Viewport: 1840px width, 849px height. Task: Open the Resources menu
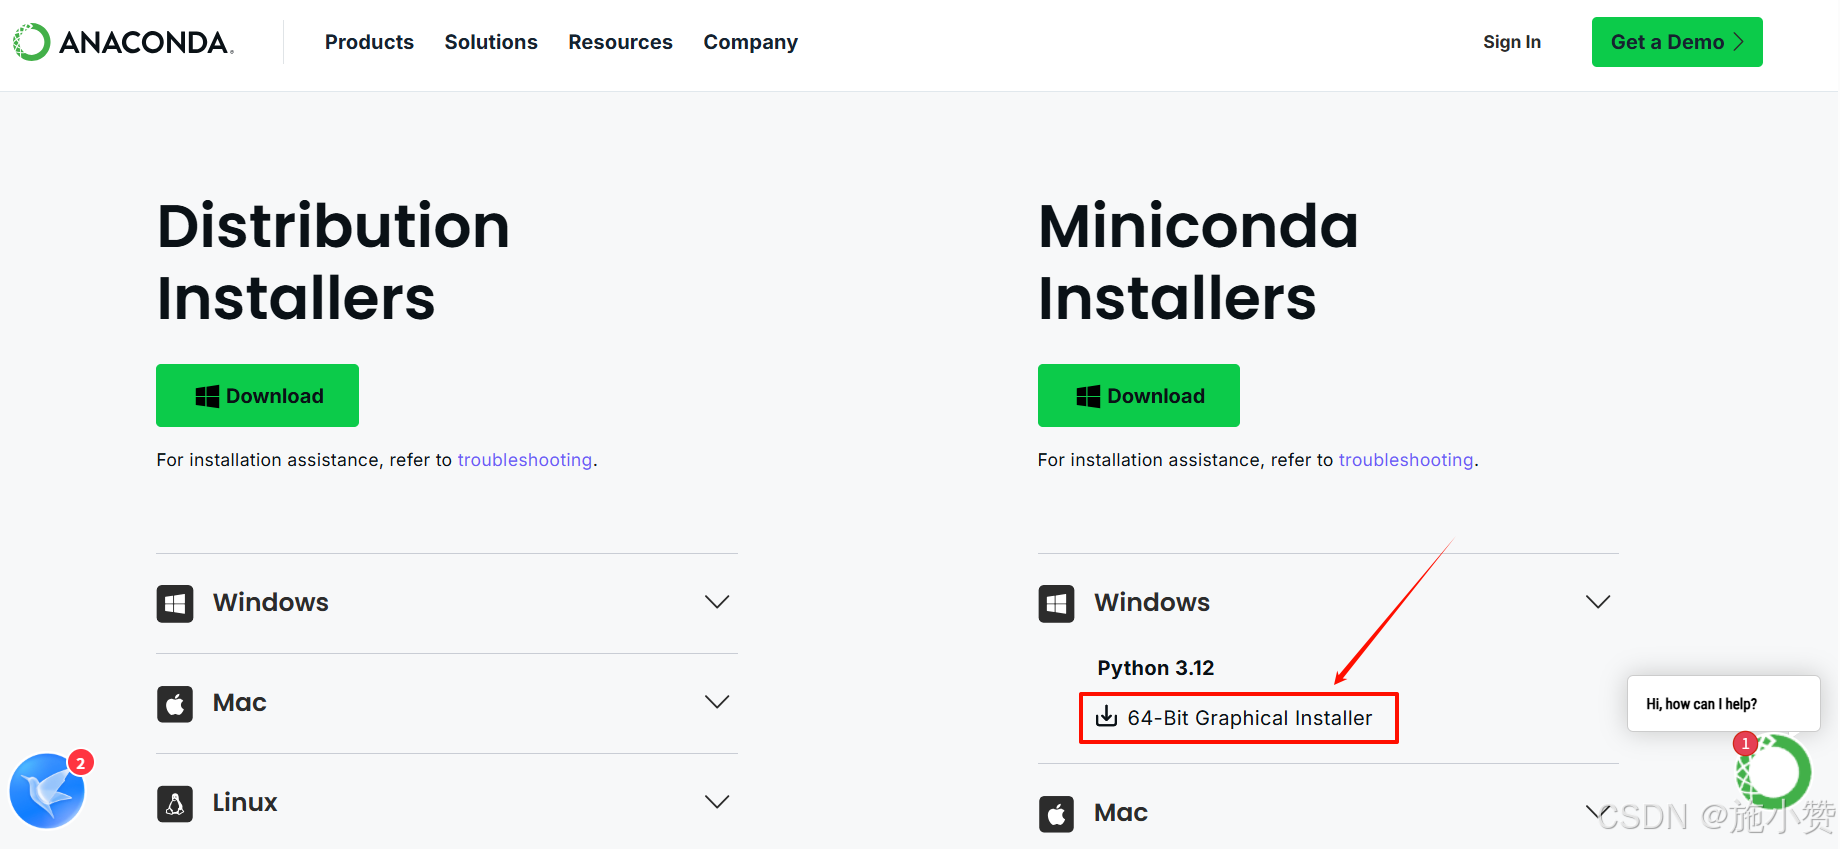[620, 42]
